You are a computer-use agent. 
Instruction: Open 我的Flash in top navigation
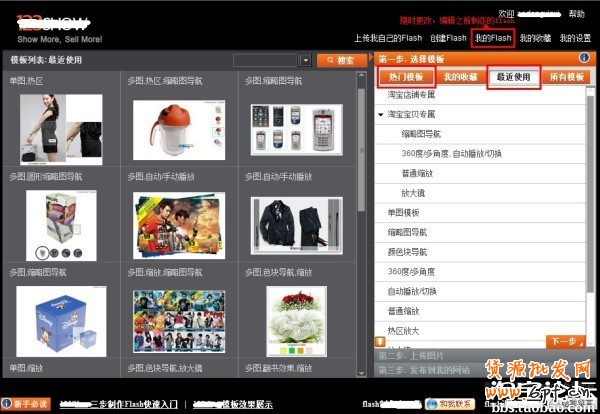[x=493, y=38]
